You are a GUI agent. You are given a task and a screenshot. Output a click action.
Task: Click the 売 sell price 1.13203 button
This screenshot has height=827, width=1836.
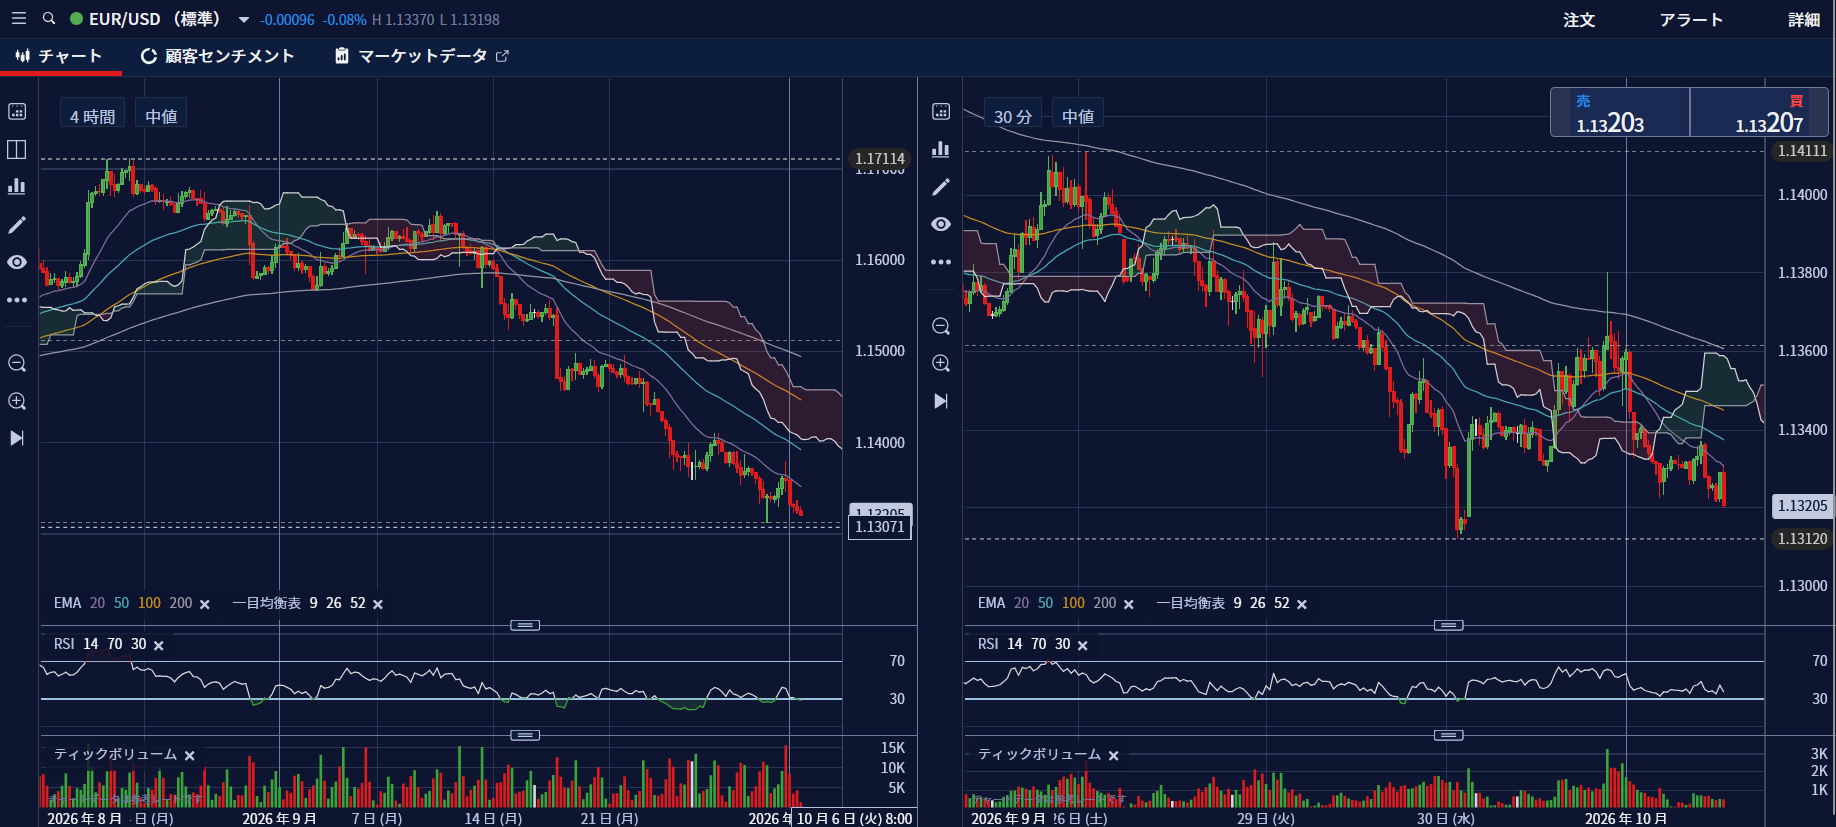click(1620, 112)
